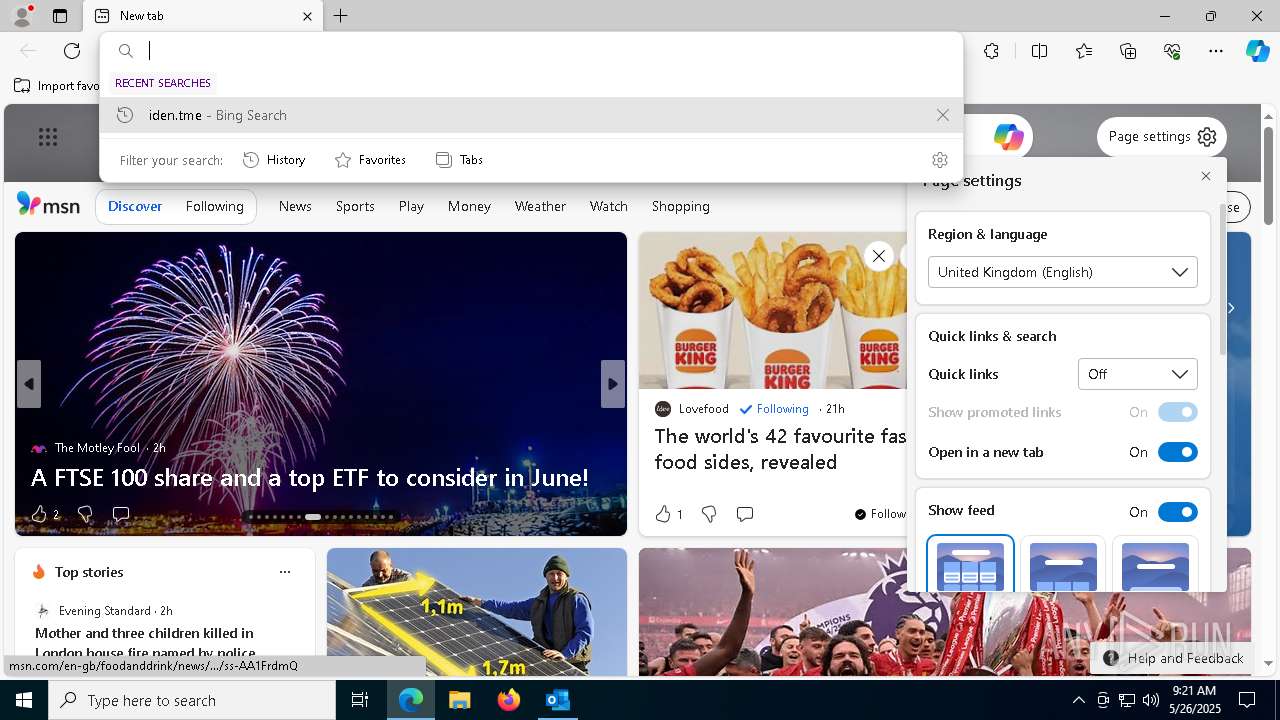Image resolution: width=1280 pixels, height=720 pixels.
Task: Dismiss the Burger King story card
Action: 878,256
